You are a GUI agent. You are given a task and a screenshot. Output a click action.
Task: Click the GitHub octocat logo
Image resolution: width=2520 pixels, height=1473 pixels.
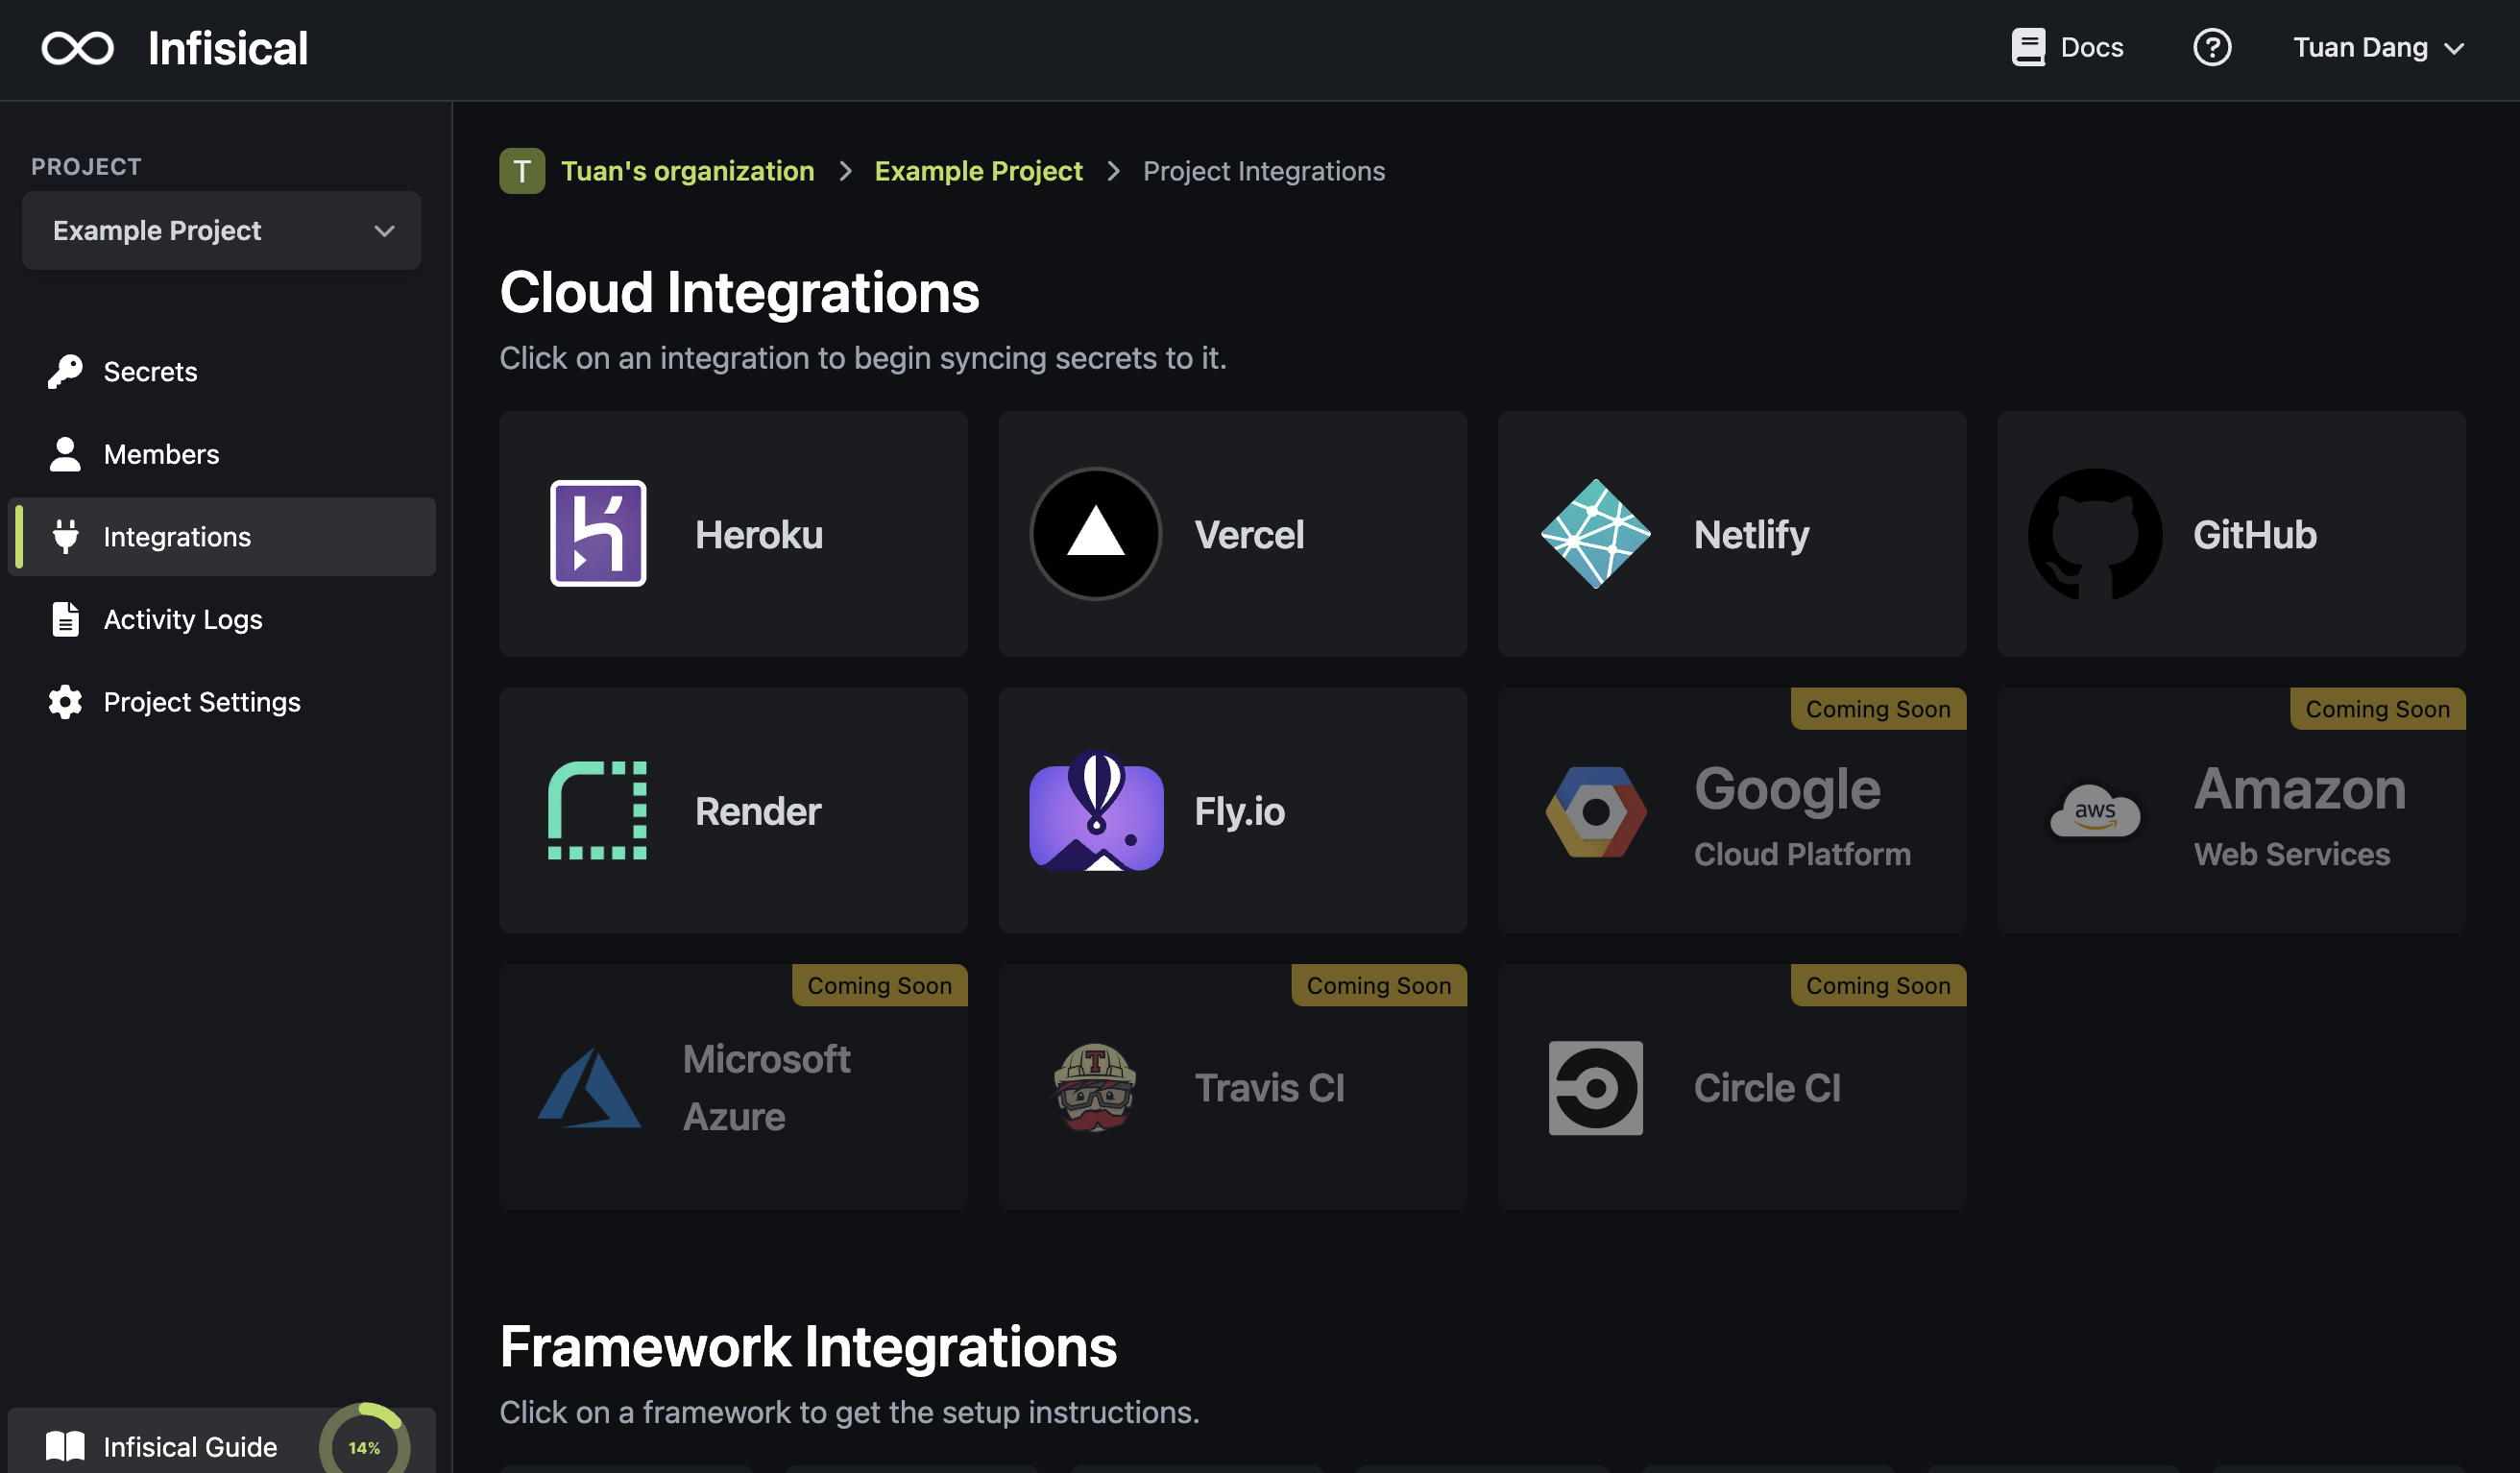point(2094,534)
